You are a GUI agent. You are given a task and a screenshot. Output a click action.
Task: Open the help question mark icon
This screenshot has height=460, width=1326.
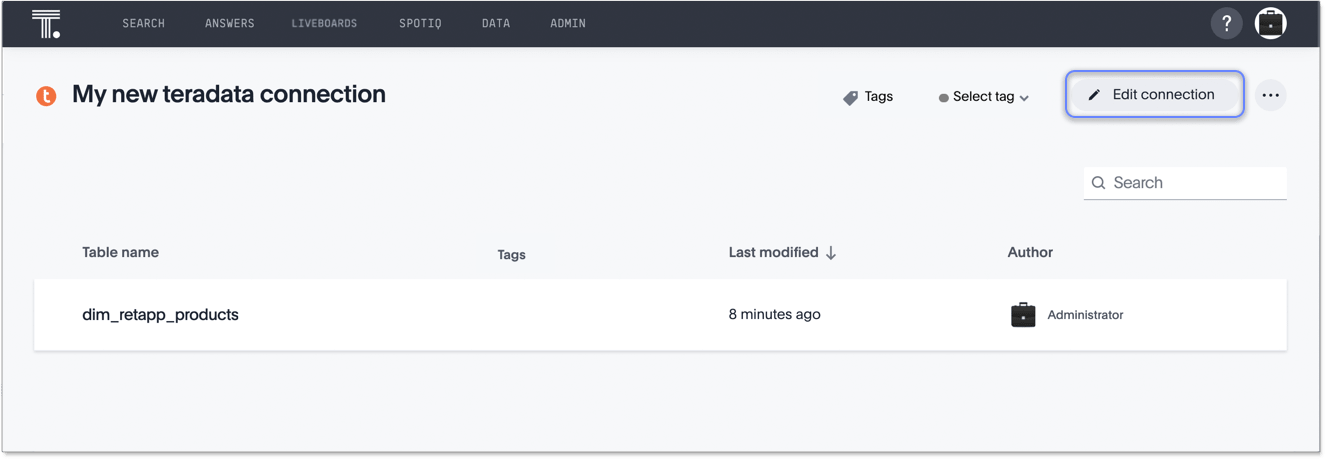[1226, 23]
